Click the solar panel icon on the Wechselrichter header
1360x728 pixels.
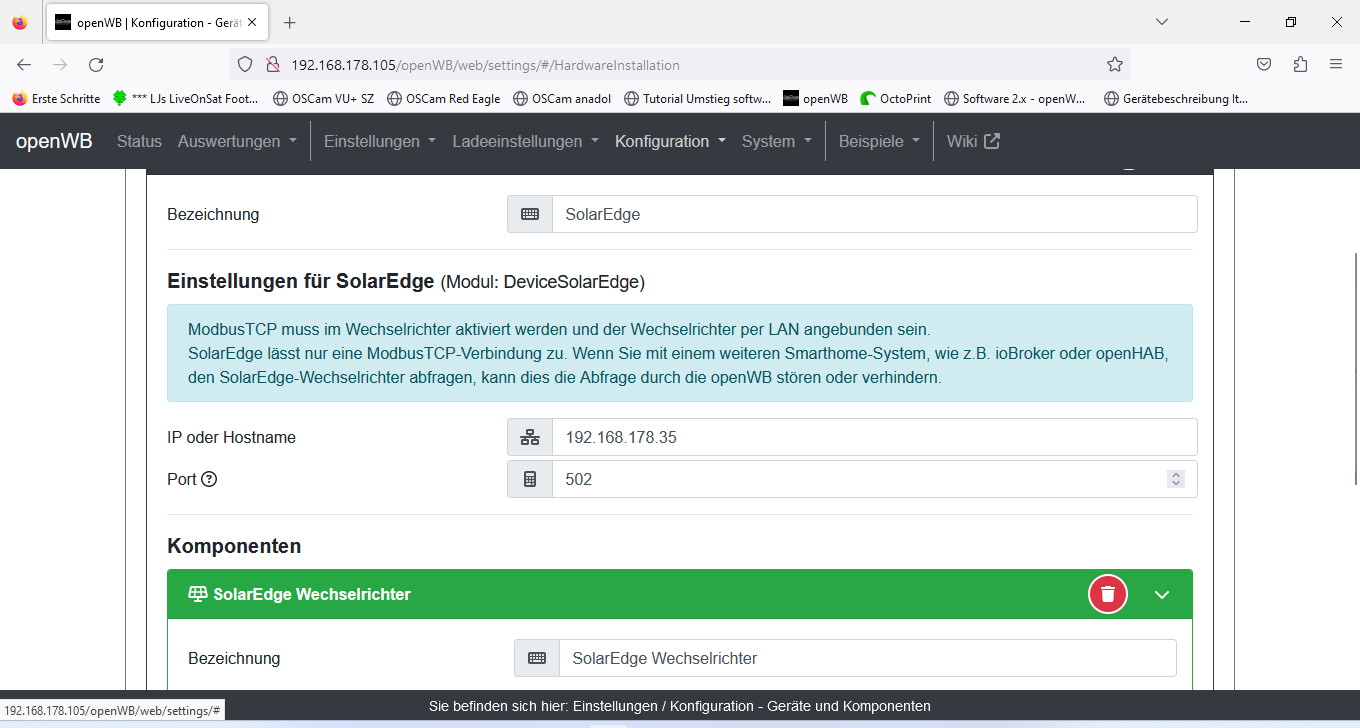pyautogui.click(x=197, y=594)
